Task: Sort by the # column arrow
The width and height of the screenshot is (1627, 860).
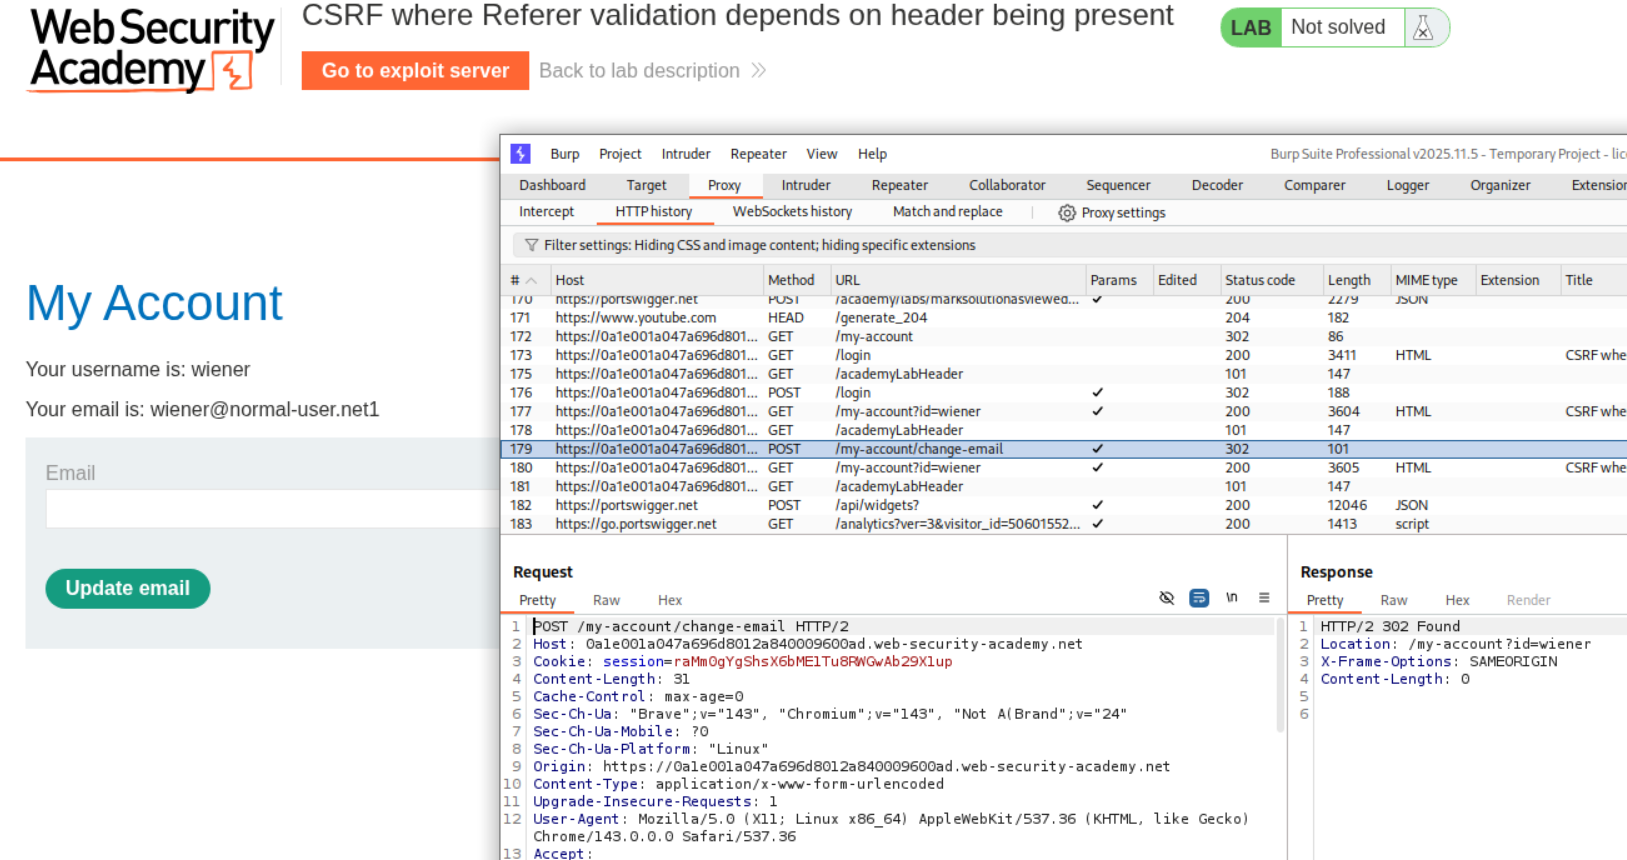Action: (531, 281)
